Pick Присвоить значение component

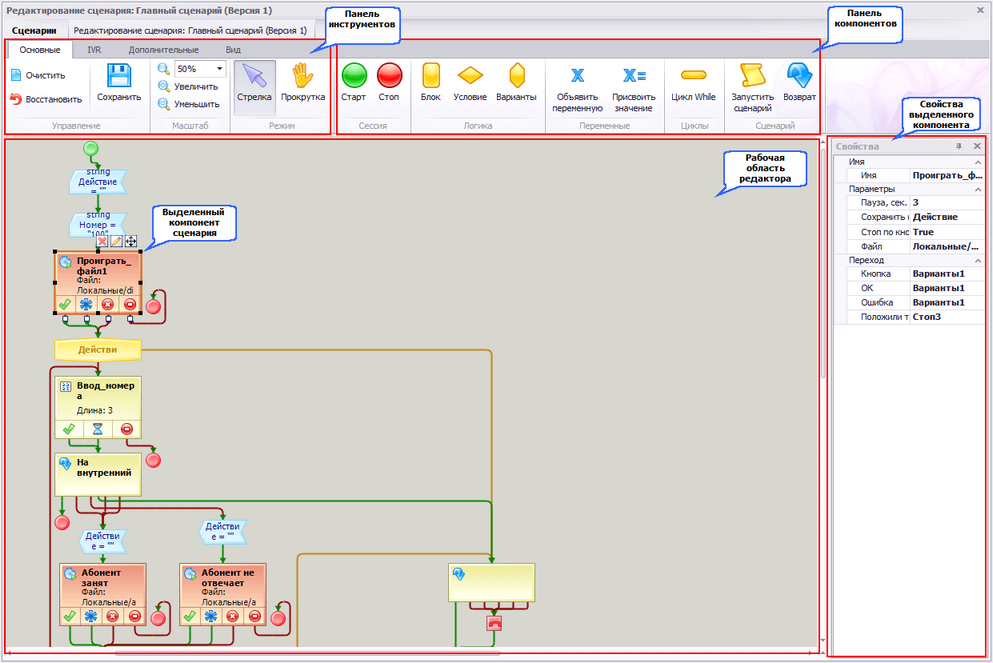pyautogui.click(x=633, y=88)
